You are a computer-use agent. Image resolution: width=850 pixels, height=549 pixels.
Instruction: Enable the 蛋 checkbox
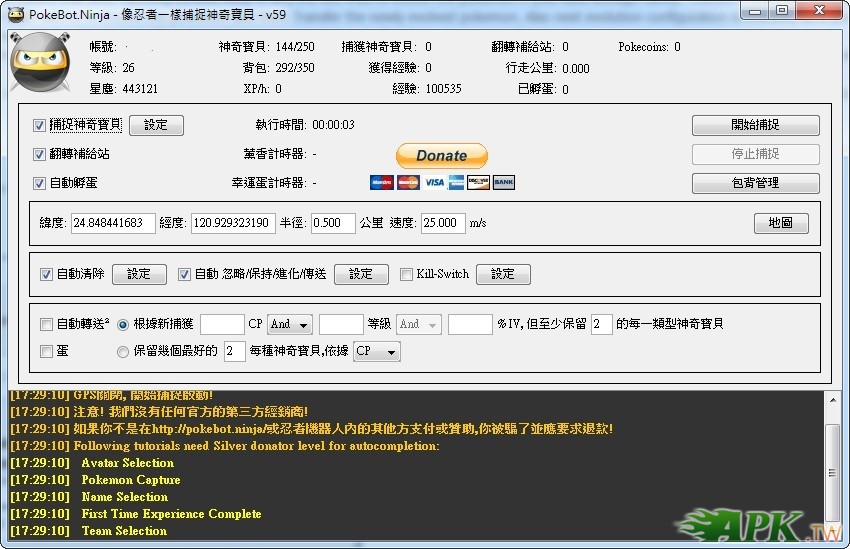(x=46, y=352)
